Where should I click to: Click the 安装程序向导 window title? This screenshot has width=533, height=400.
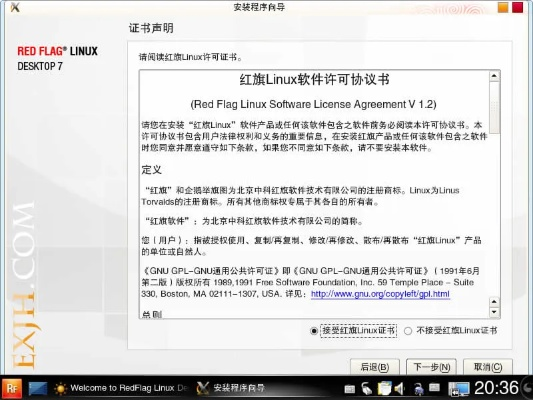click(259, 7)
